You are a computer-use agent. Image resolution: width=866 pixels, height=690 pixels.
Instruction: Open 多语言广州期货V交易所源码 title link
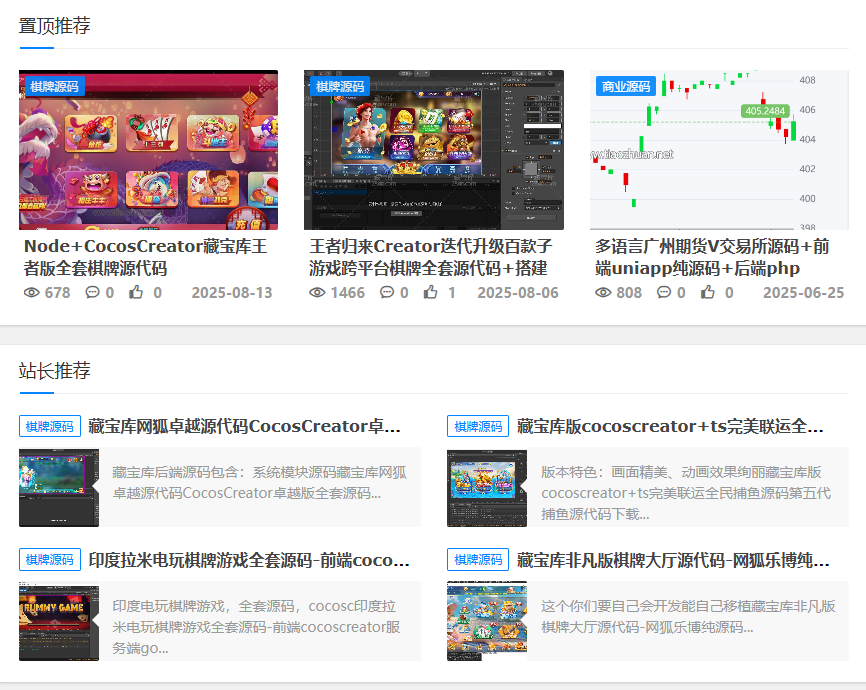coord(712,257)
